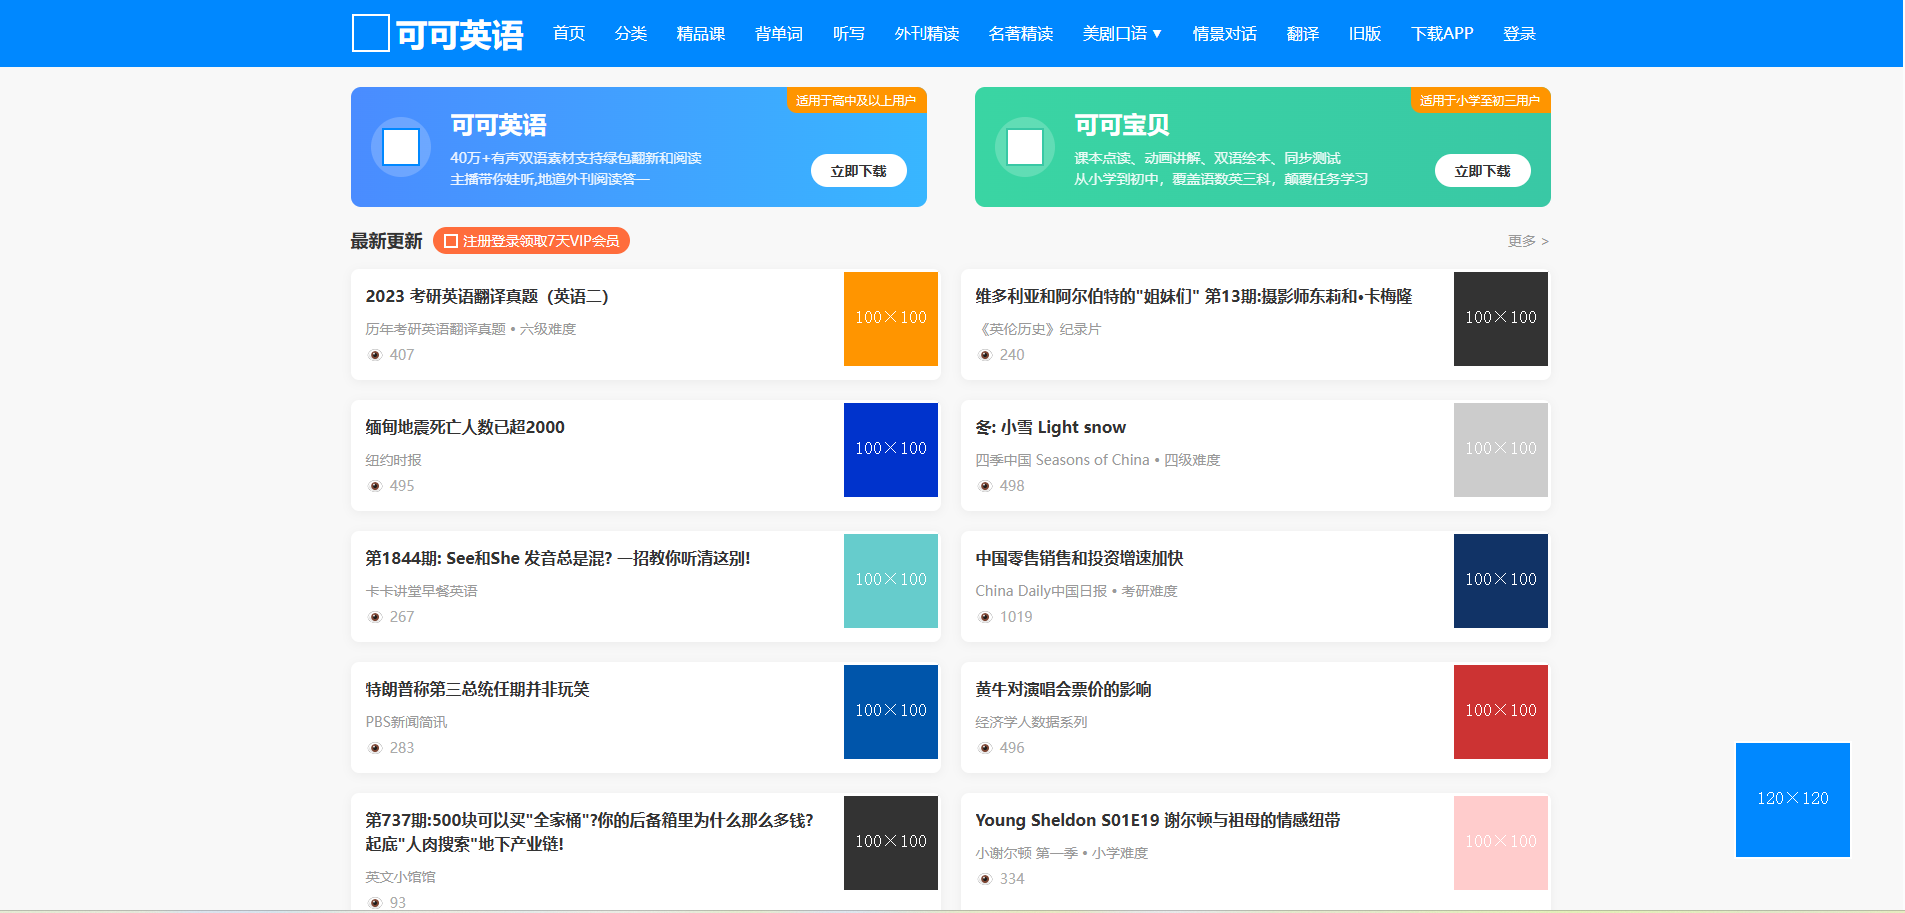This screenshot has height=913, width=1905.
Task: Click the 可可英语 site logo icon
Action: pos(370,33)
